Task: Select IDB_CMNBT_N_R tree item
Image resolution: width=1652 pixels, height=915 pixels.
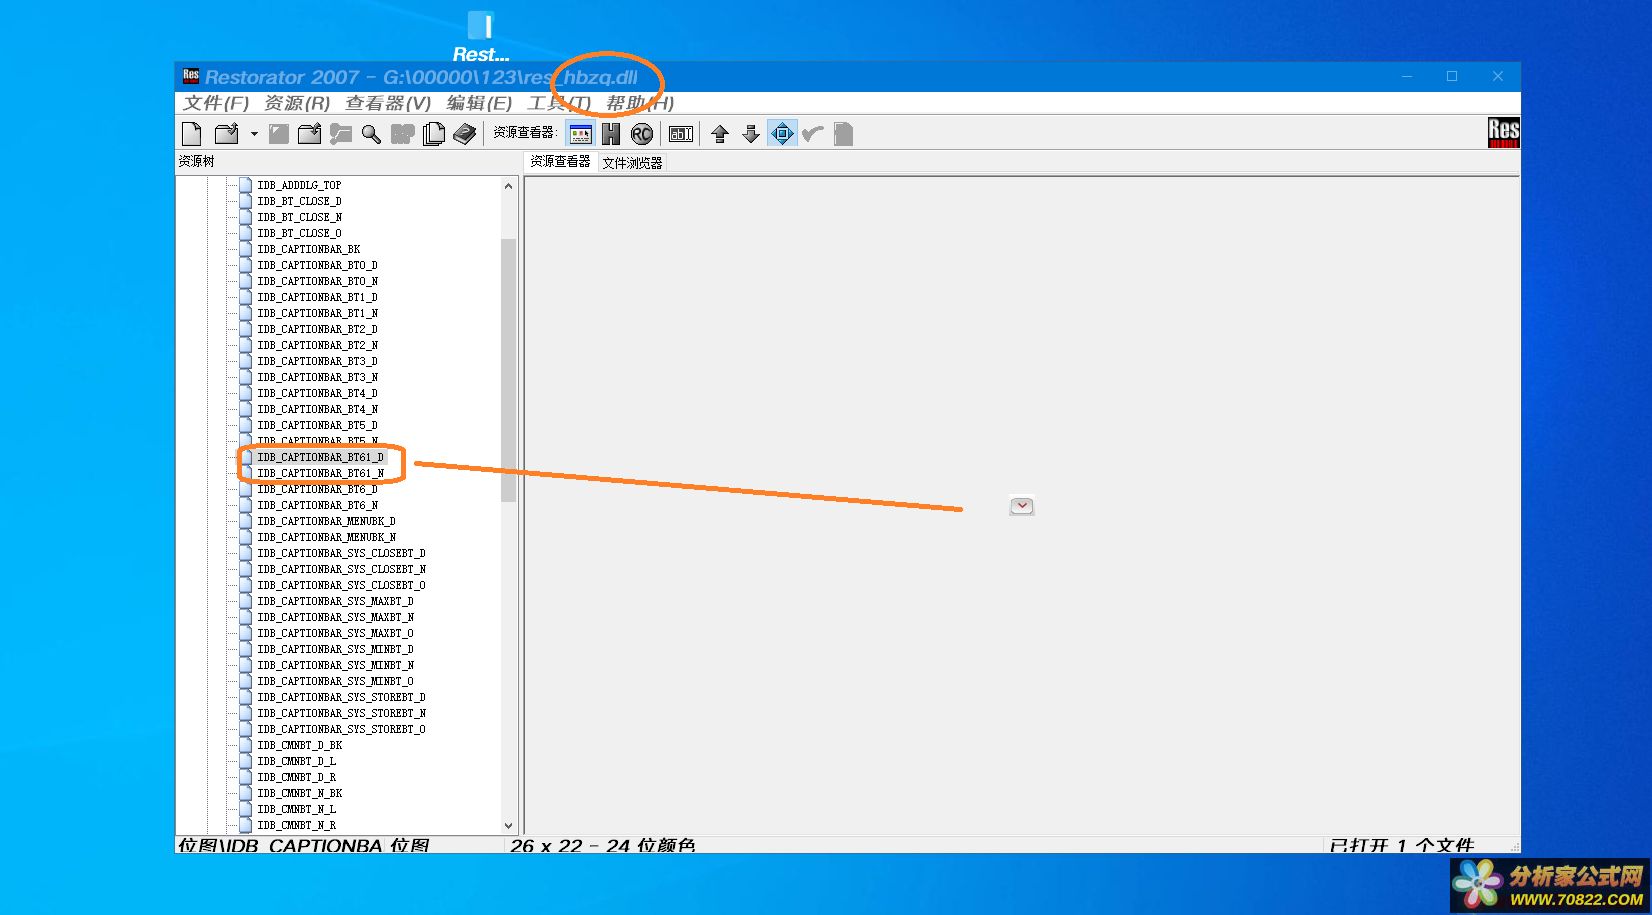Action: coord(296,825)
